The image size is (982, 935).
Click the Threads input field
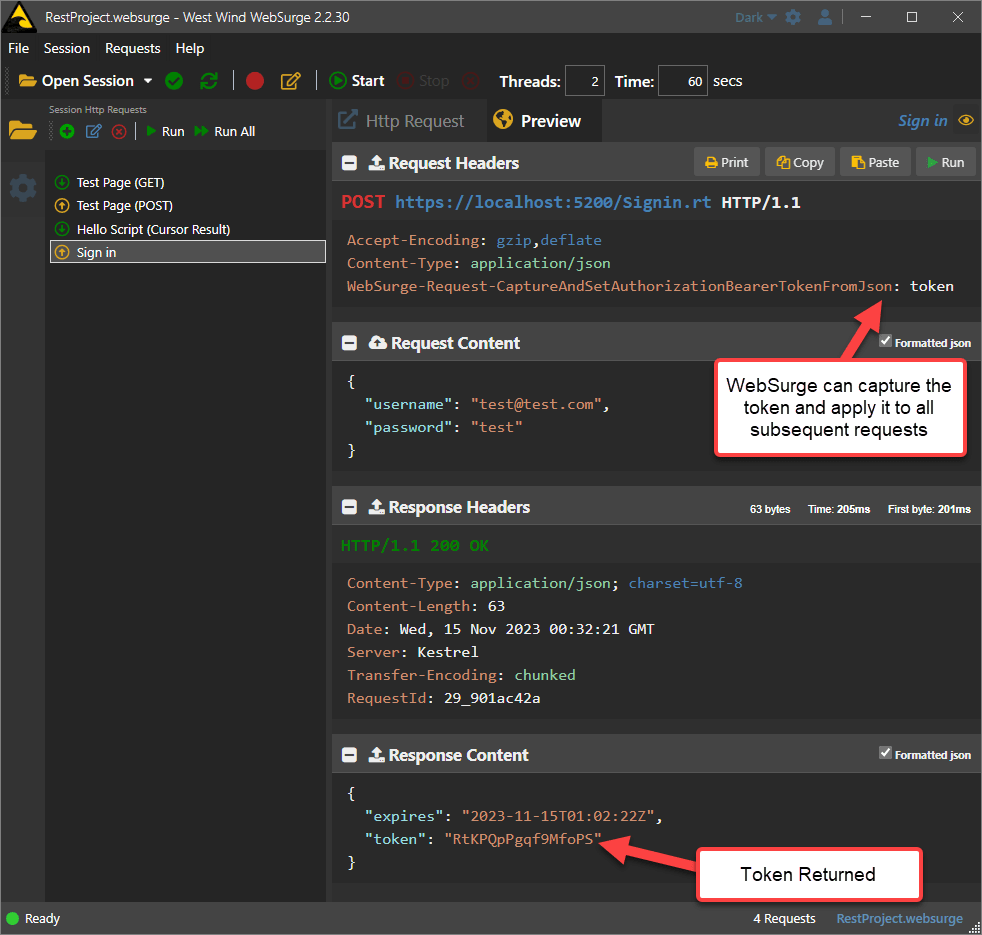(585, 81)
